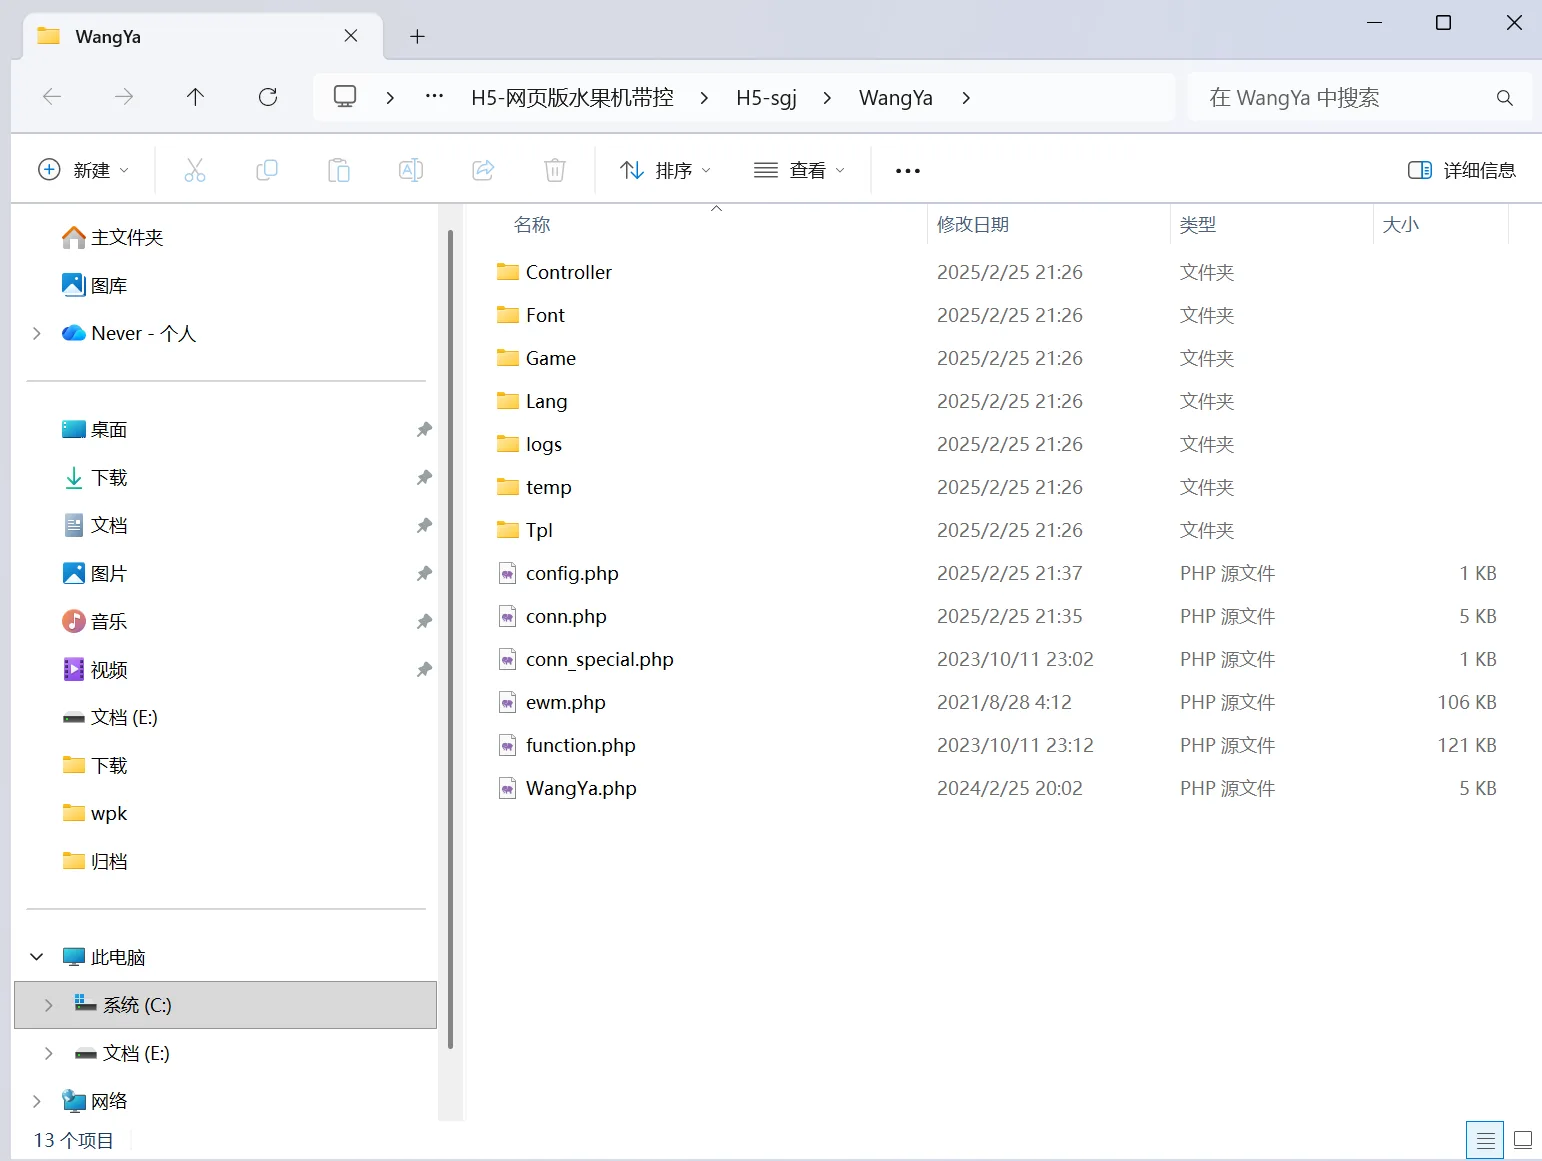Click the This PC monitor icon in address bar
The height and width of the screenshot is (1161, 1542).
coord(345,97)
